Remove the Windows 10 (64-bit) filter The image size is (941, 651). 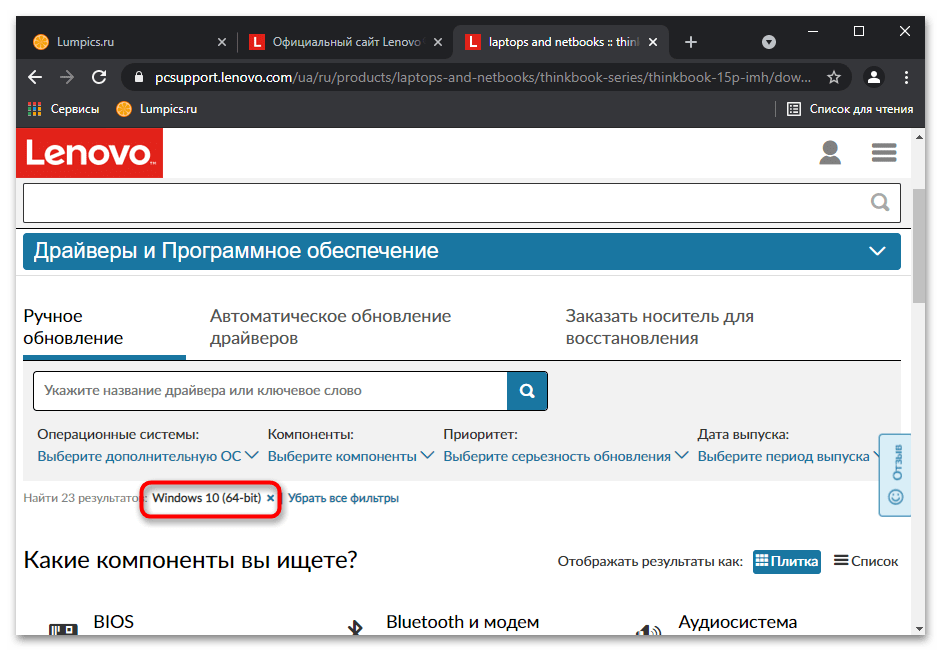(271, 498)
